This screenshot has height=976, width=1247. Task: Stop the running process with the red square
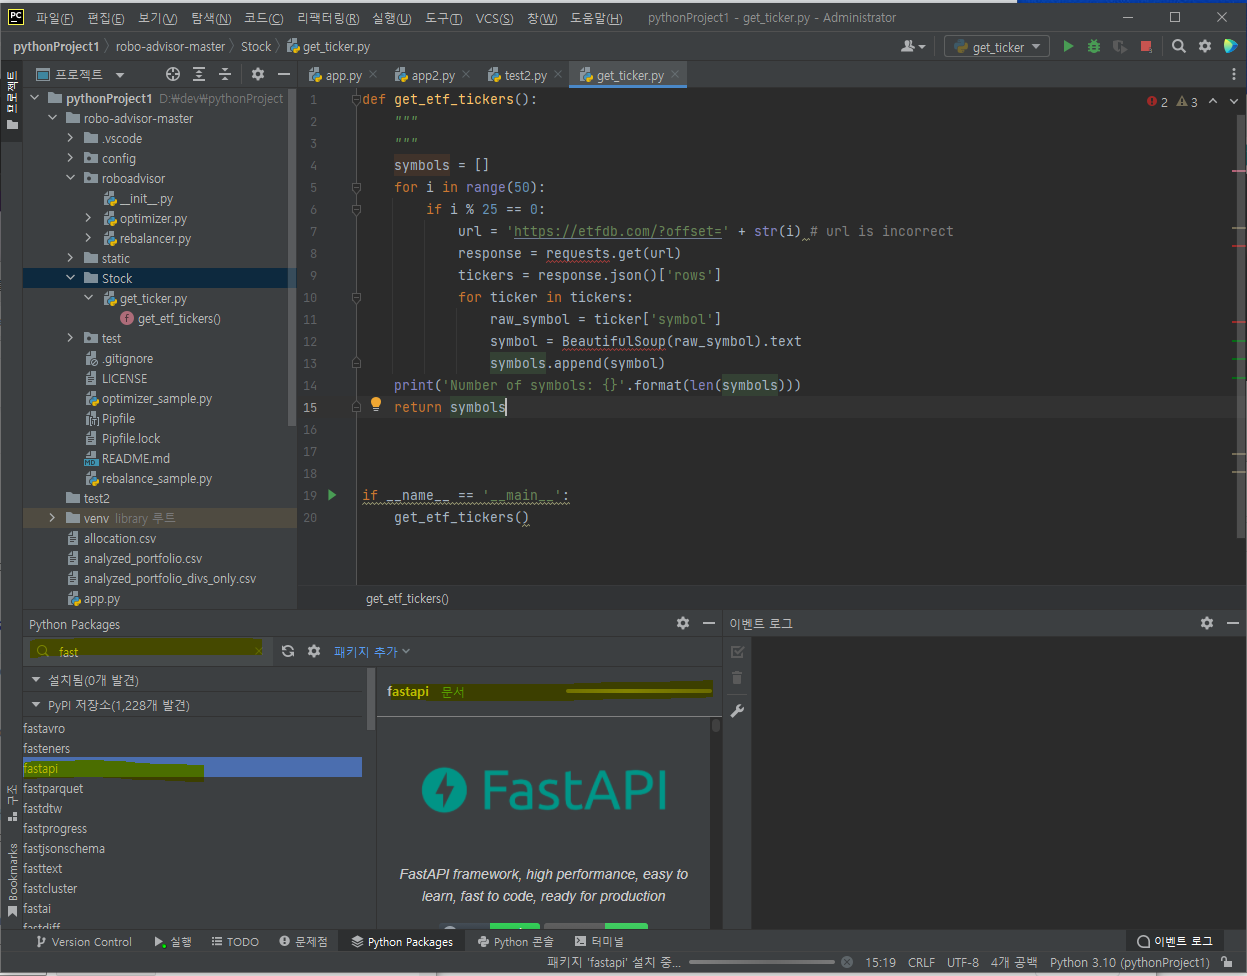point(1146,46)
